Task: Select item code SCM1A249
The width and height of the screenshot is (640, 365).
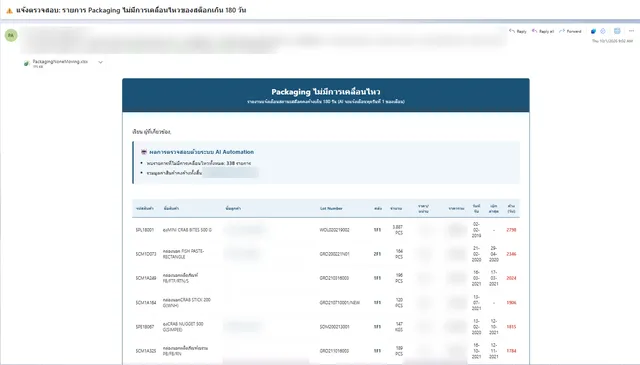Action: click(x=146, y=278)
